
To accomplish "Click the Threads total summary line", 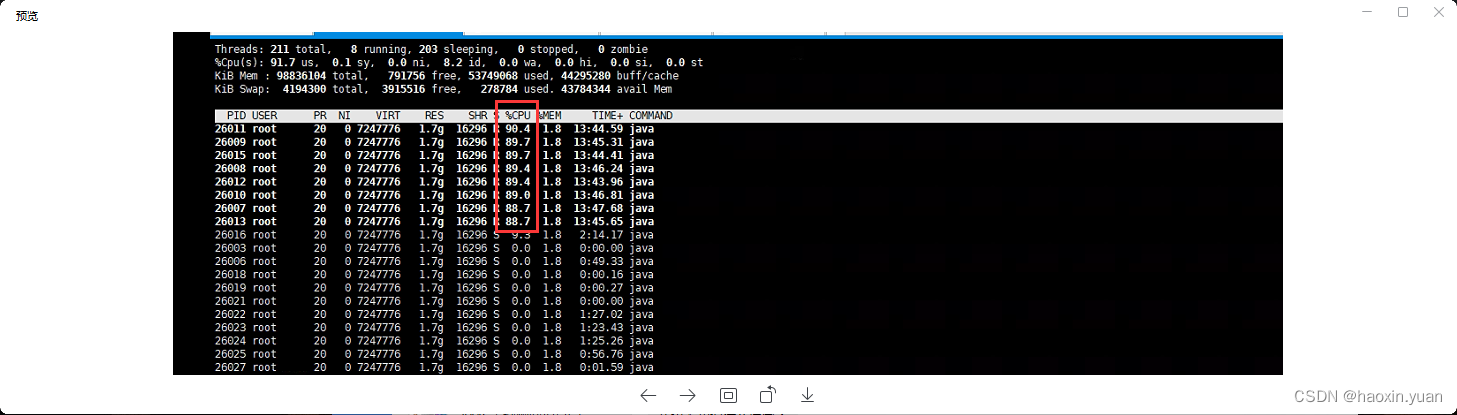I will [x=430, y=49].
